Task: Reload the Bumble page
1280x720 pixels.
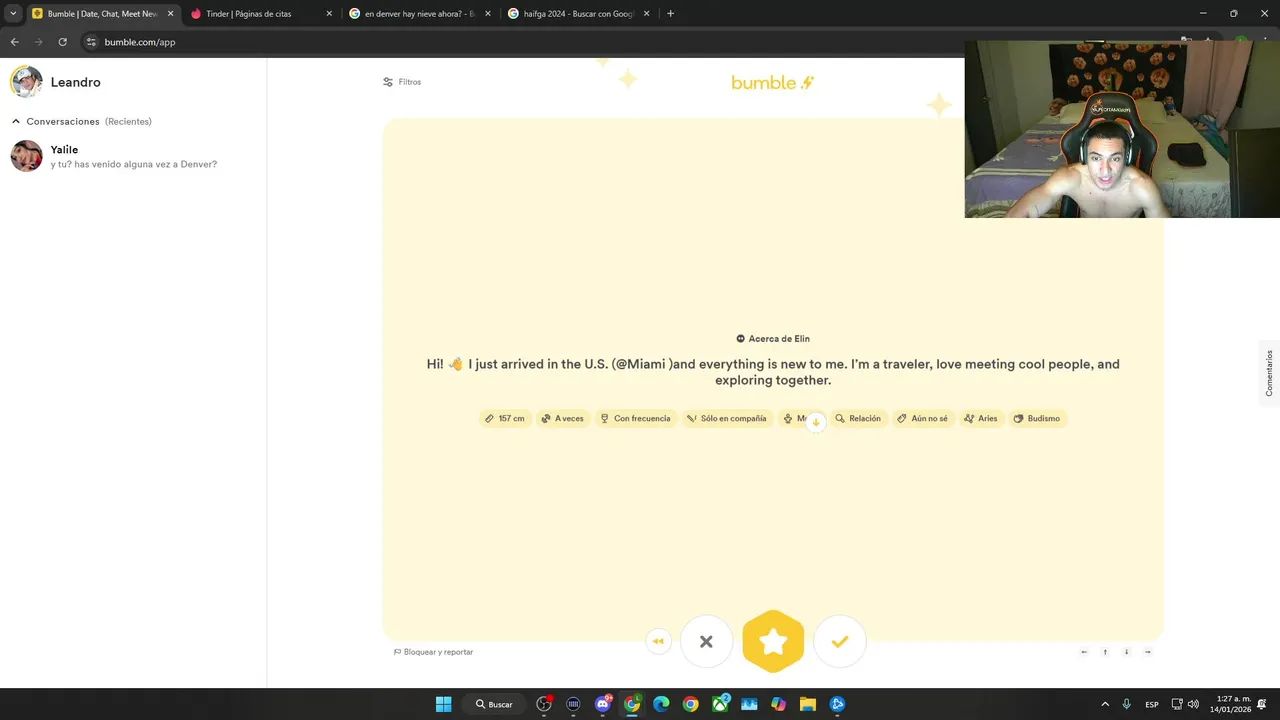Action: click(x=62, y=42)
